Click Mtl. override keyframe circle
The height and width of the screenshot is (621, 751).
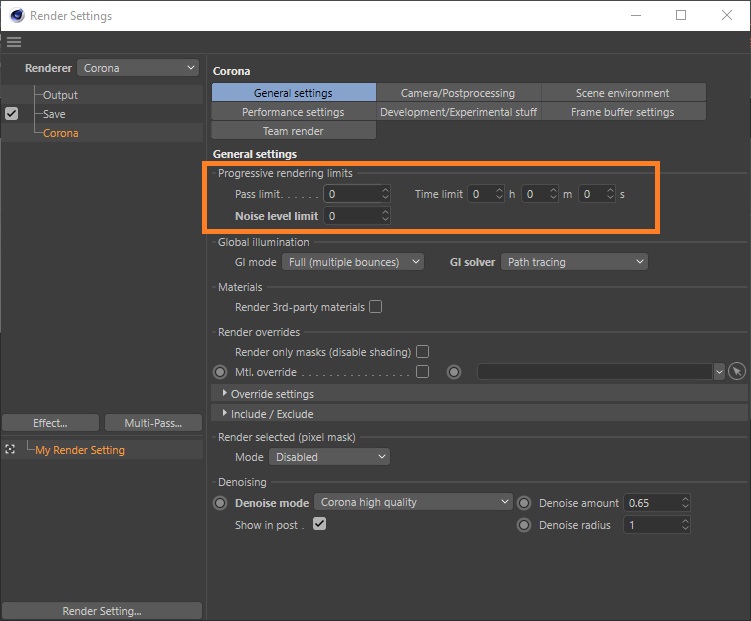pos(220,371)
